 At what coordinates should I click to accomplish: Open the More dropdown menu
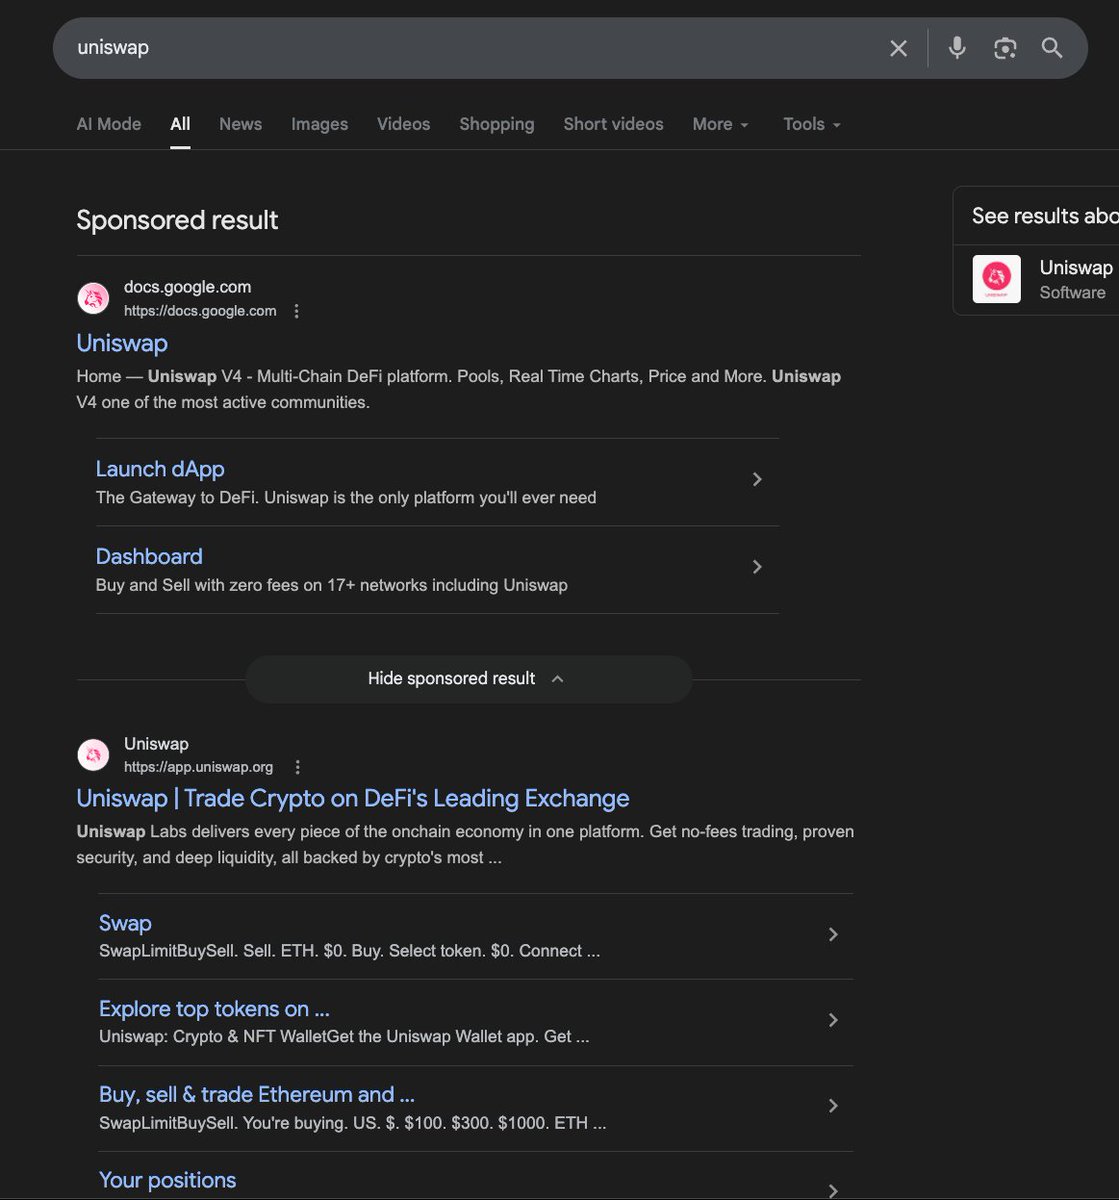[x=720, y=124]
